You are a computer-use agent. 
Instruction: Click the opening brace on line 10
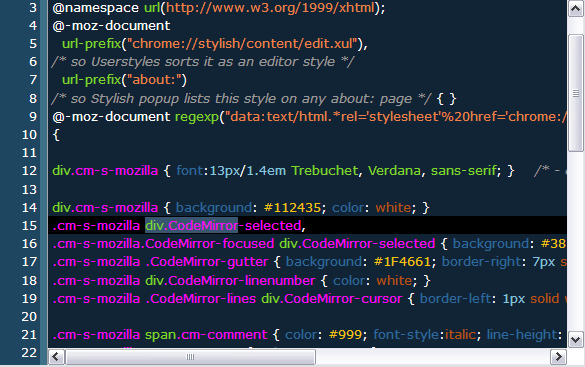point(56,135)
